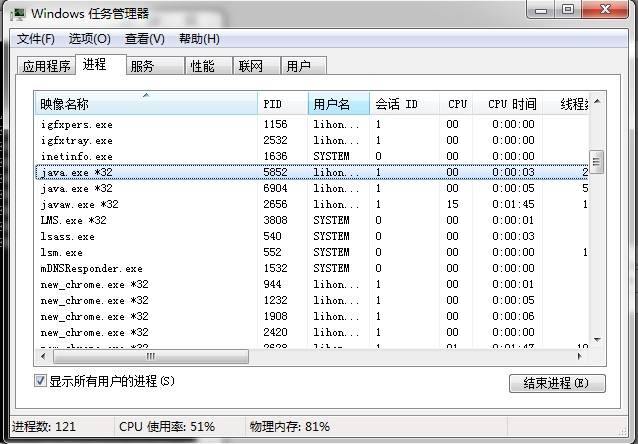Click PID value 1532

(x=275, y=268)
